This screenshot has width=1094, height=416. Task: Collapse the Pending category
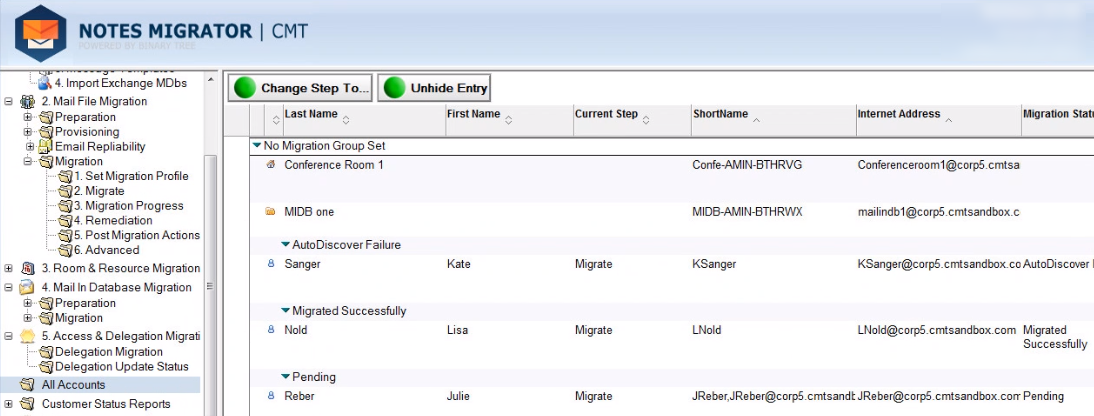point(285,377)
